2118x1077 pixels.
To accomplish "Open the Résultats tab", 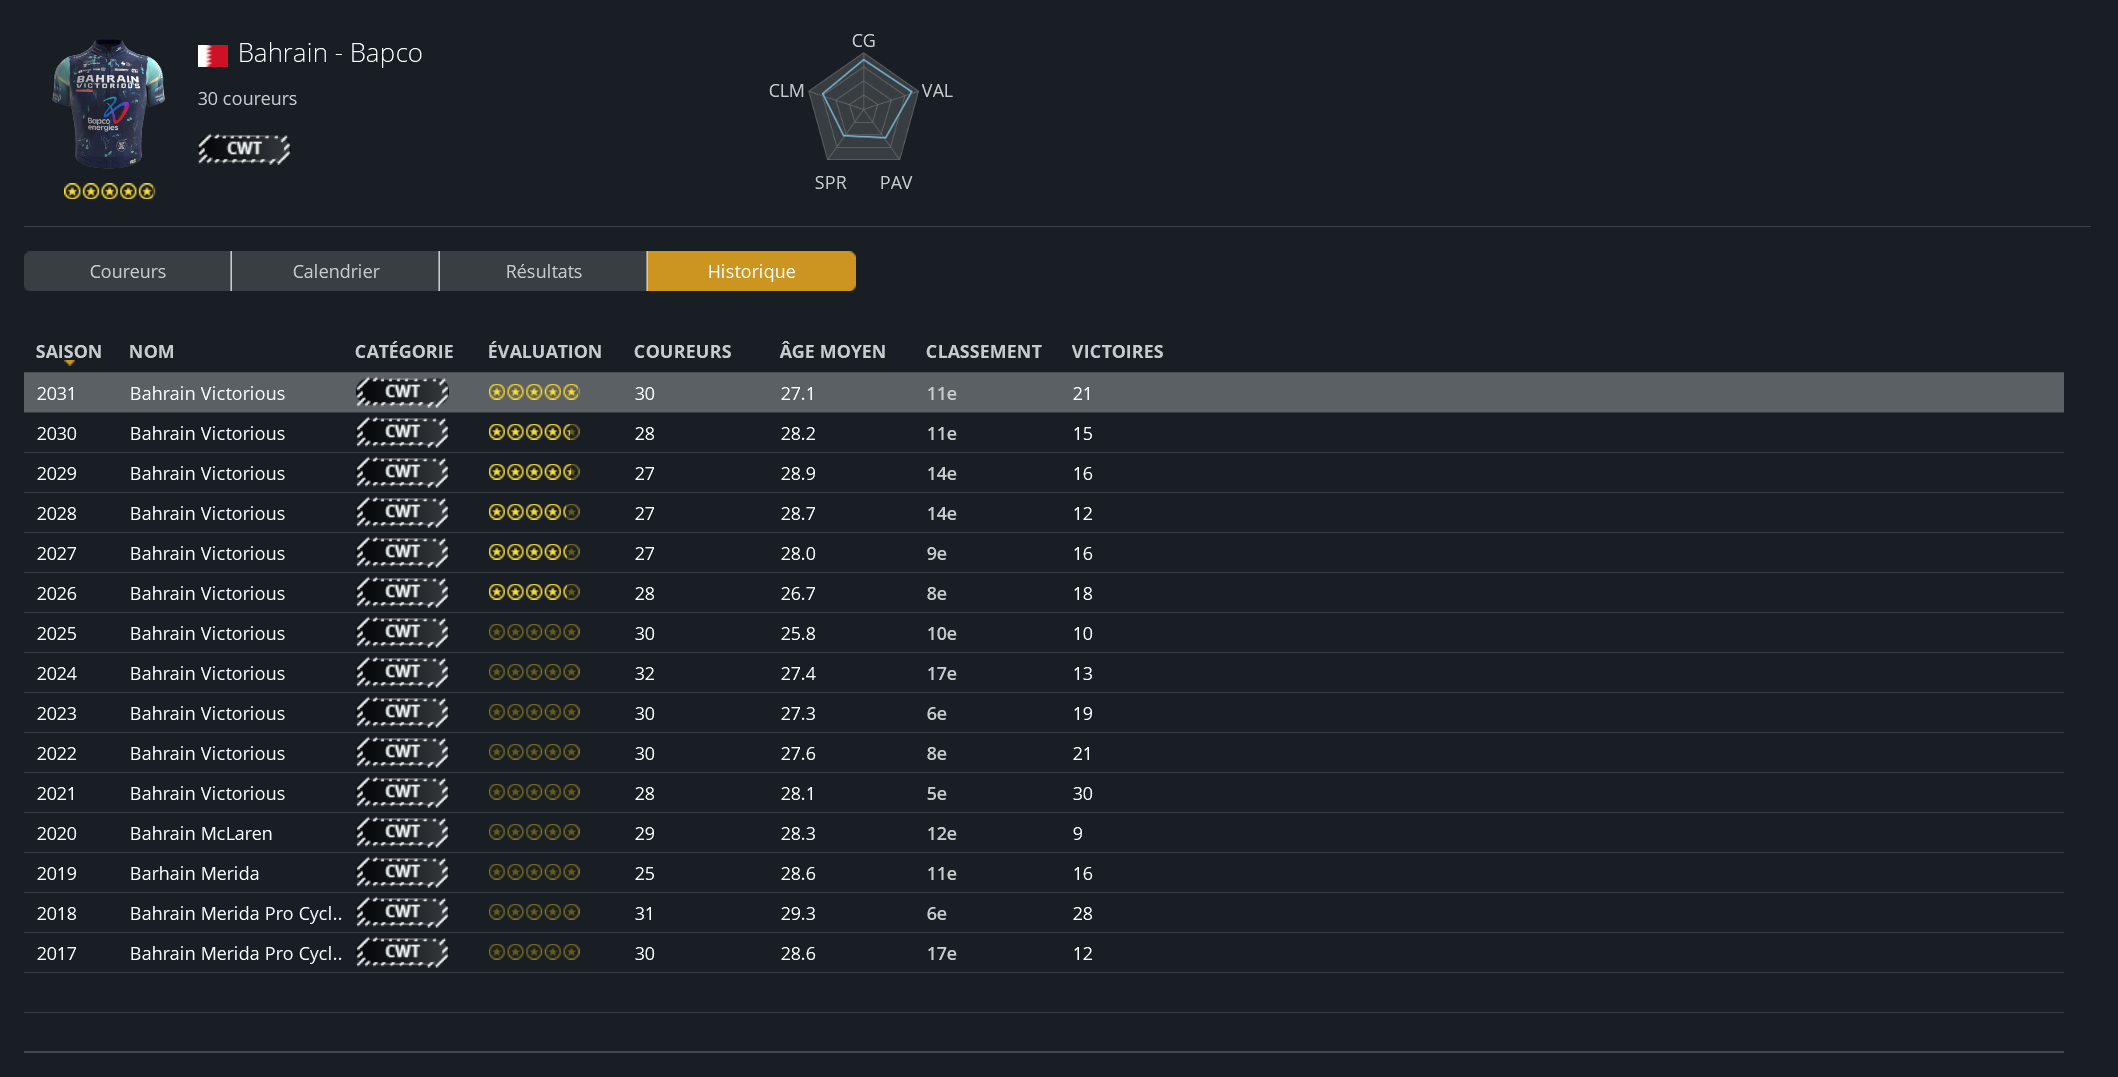I will (543, 271).
